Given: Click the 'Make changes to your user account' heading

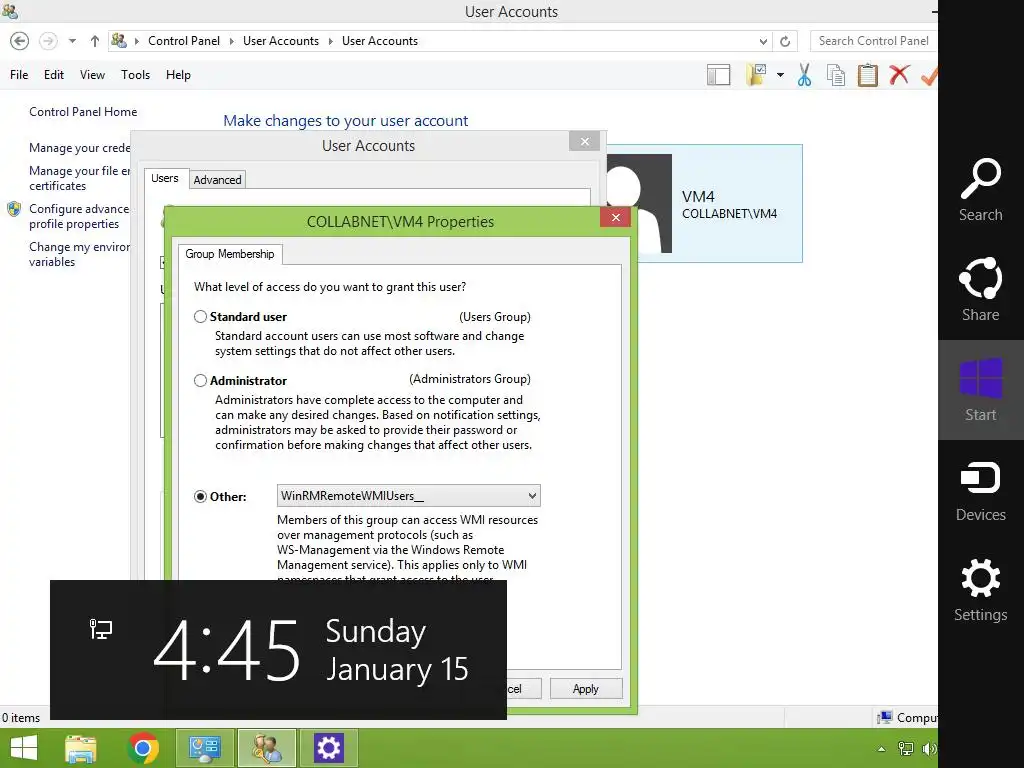Looking at the screenshot, I should (x=345, y=121).
